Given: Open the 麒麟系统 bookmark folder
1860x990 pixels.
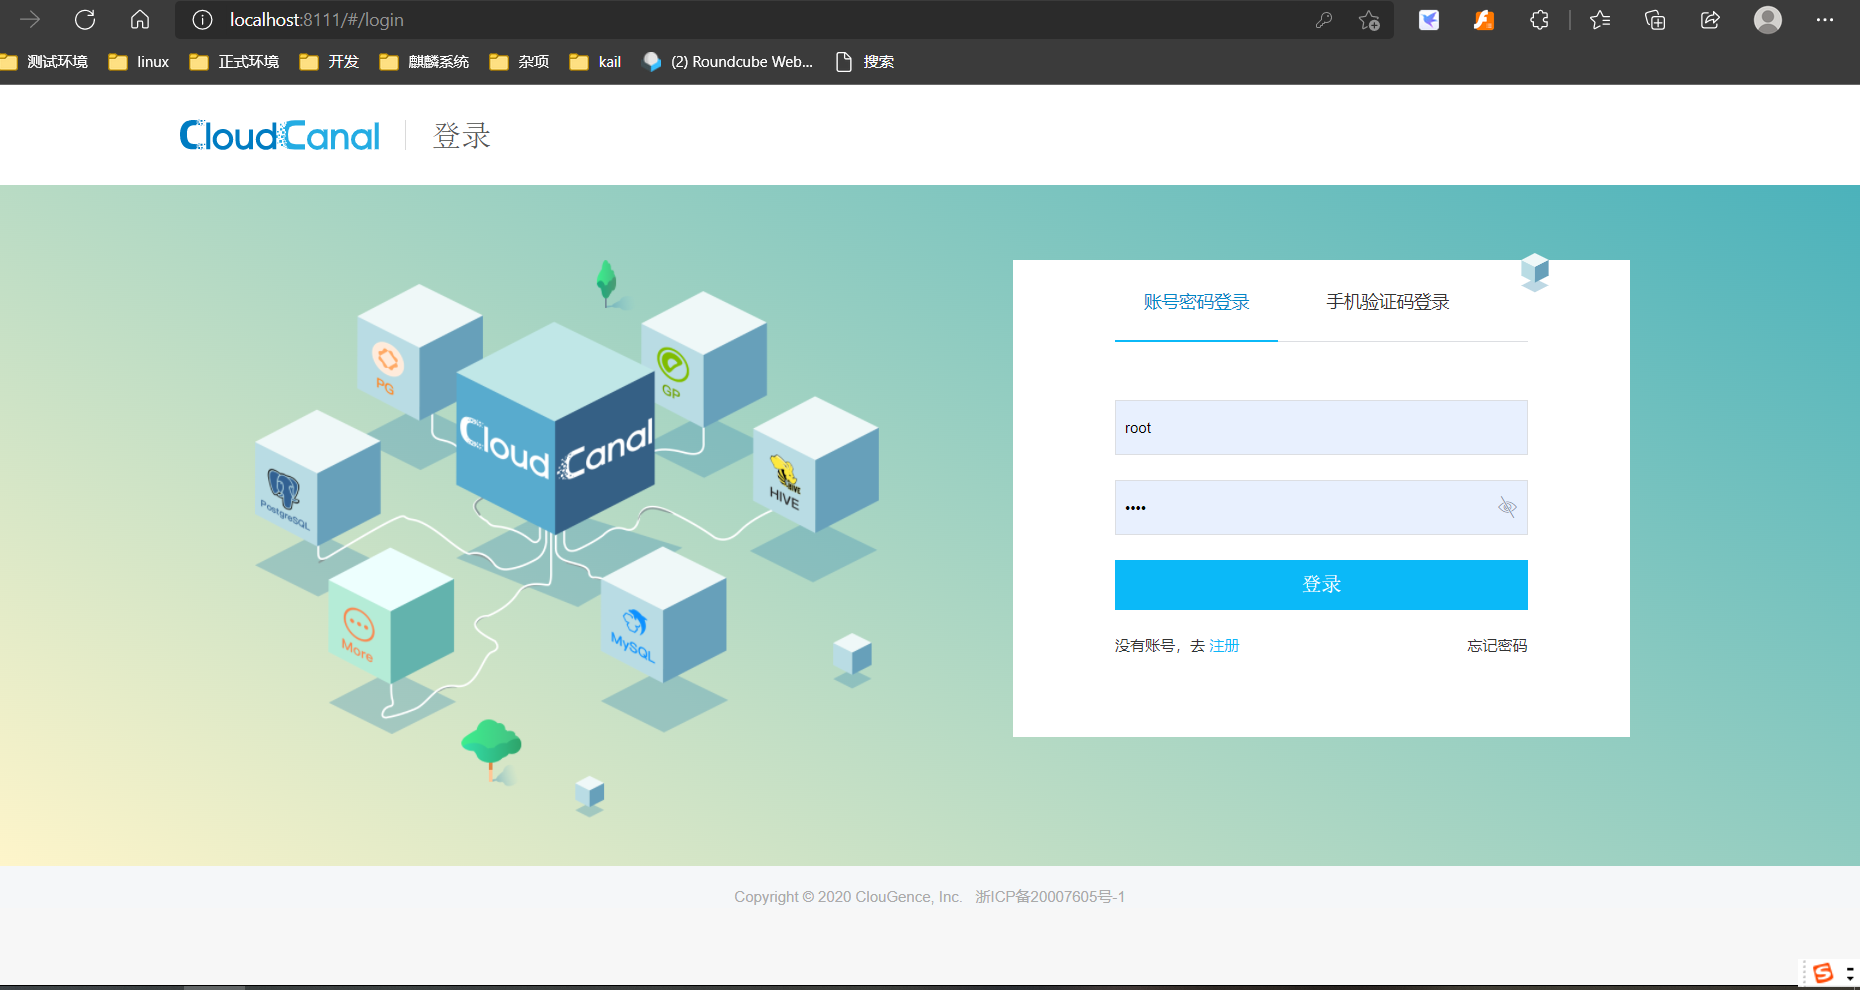Looking at the screenshot, I should (x=424, y=62).
